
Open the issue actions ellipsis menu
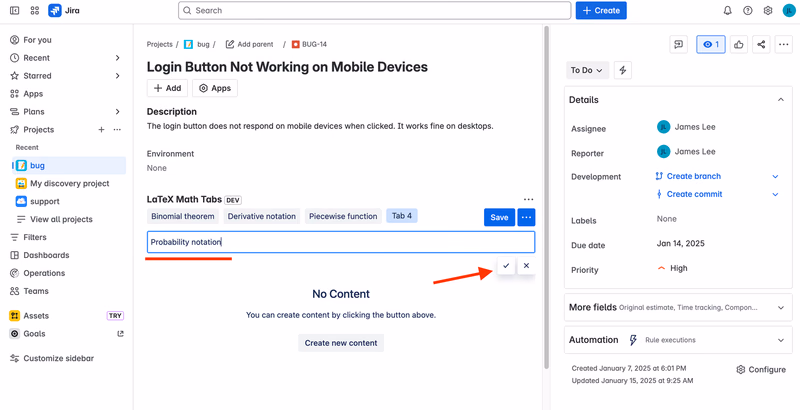click(784, 44)
